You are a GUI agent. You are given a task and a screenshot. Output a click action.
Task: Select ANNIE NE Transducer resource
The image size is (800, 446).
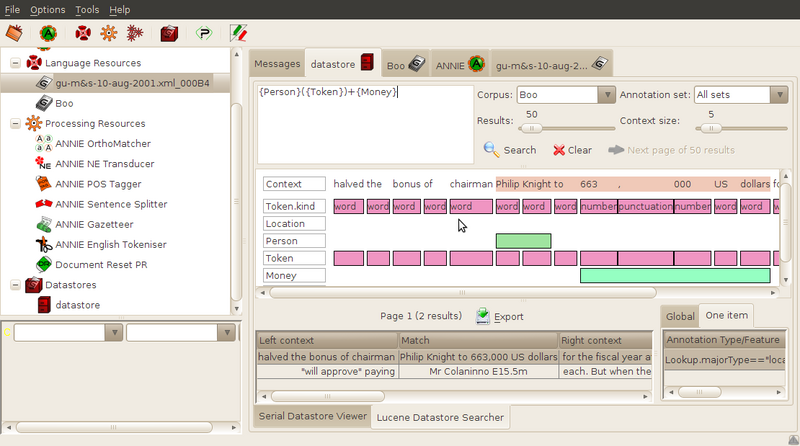tap(105, 164)
